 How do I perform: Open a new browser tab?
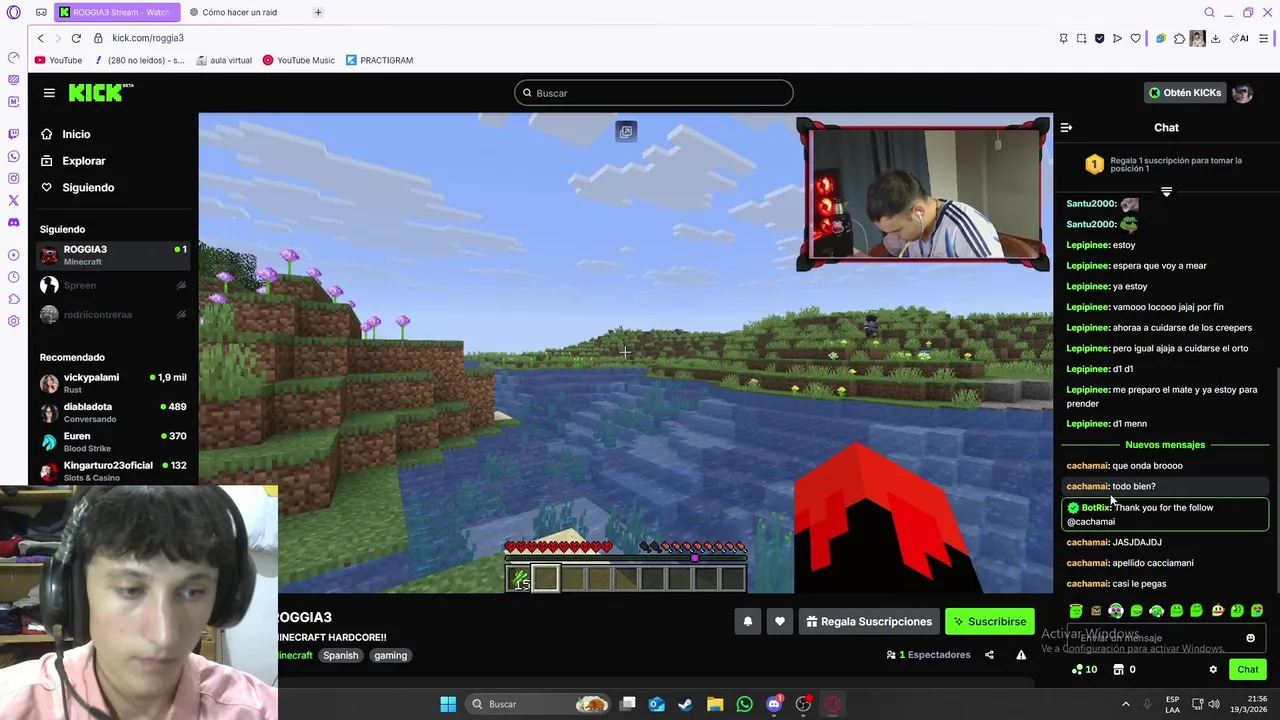click(318, 12)
